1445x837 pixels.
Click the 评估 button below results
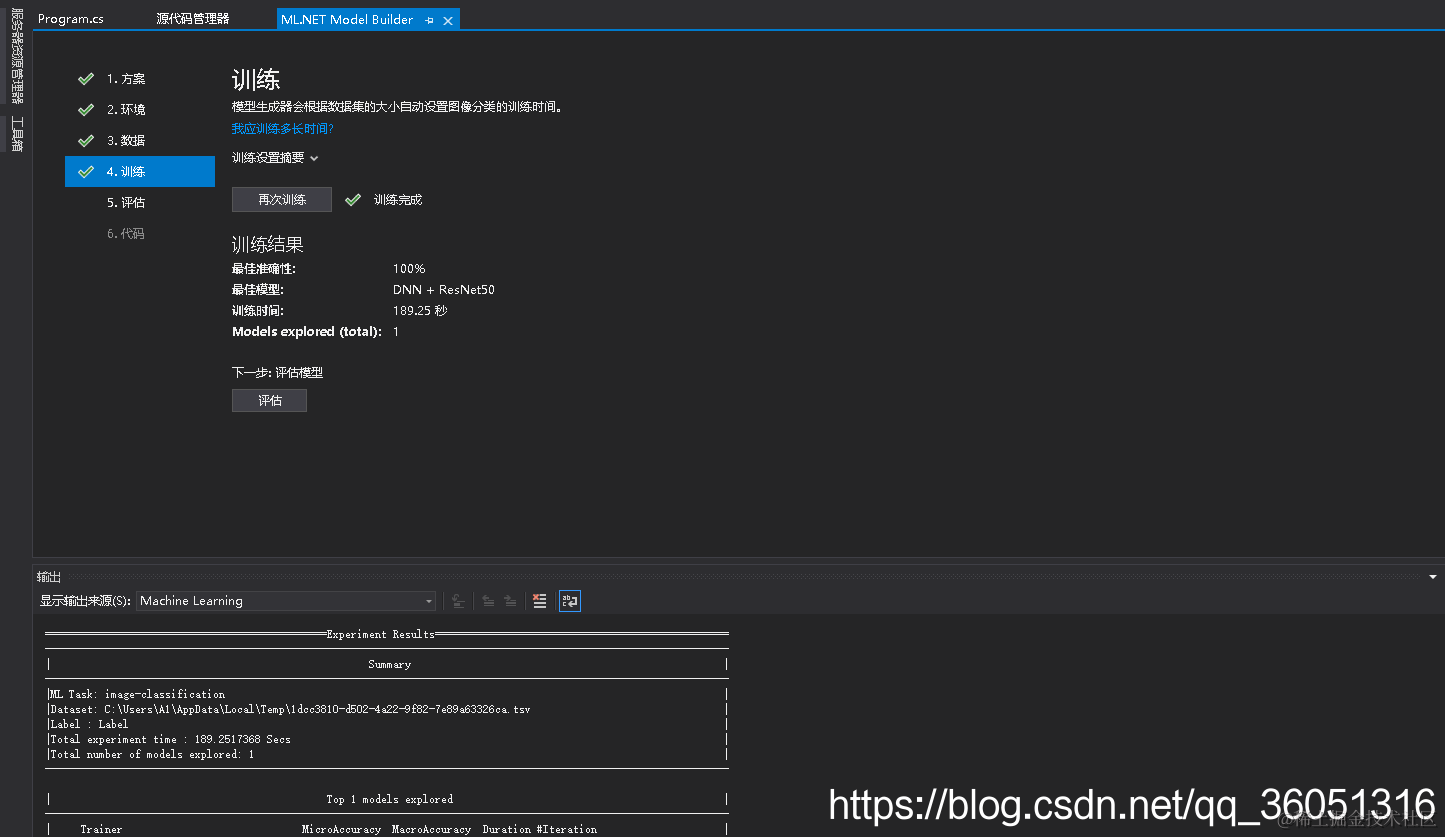270,400
